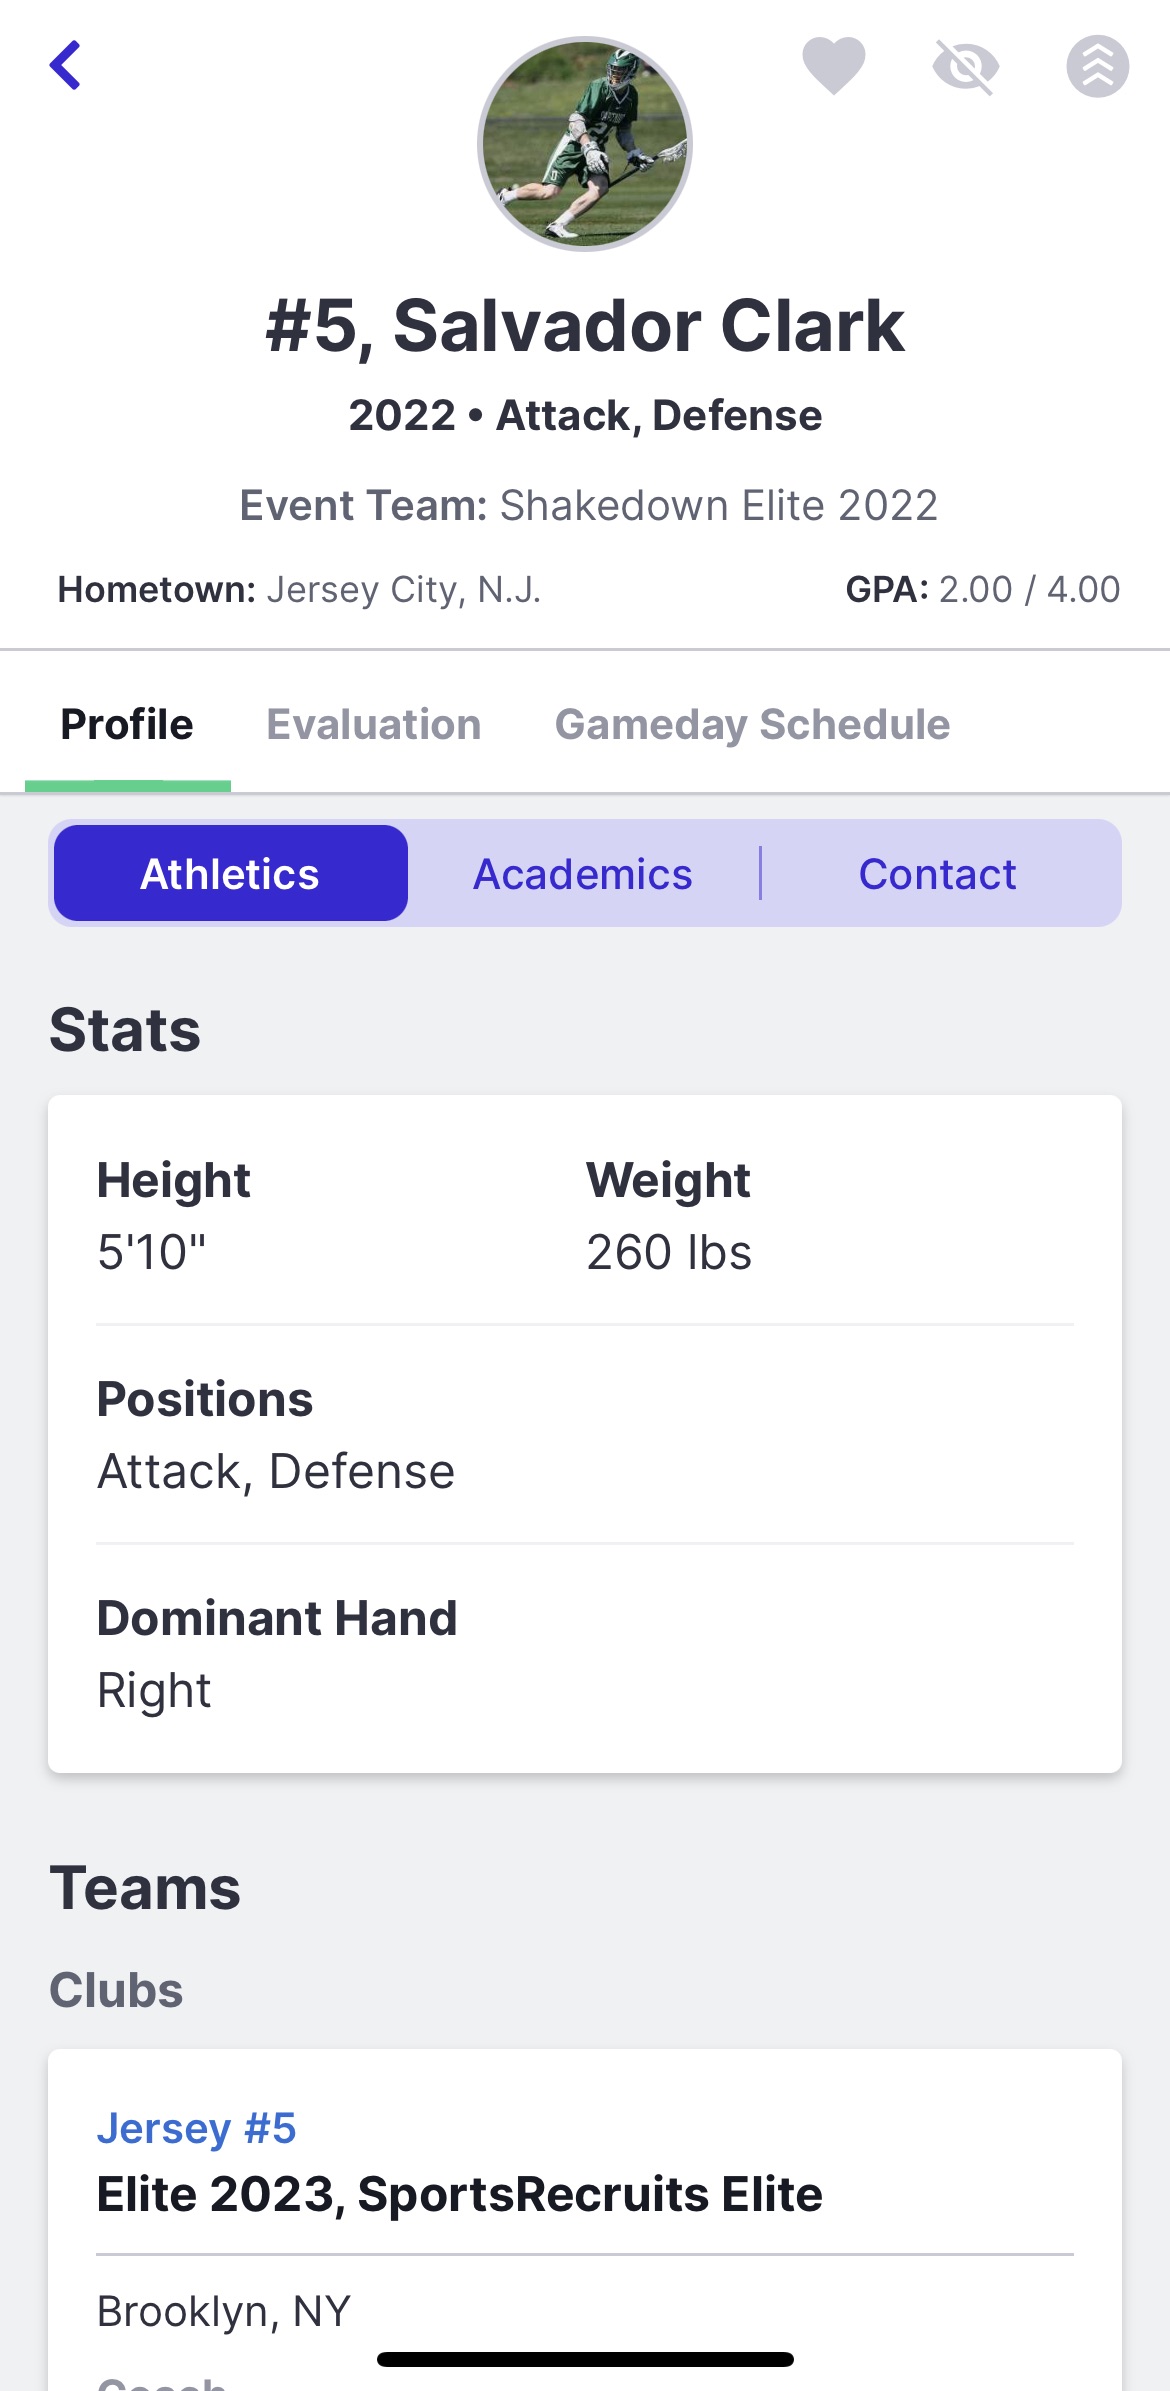This screenshot has width=1170, height=2391.
Task: Switch to the Evaluation tab
Action: click(373, 724)
